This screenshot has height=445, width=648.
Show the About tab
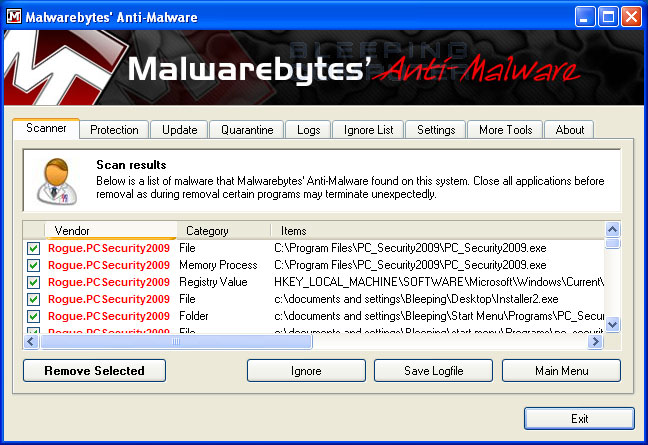(569, 130)
